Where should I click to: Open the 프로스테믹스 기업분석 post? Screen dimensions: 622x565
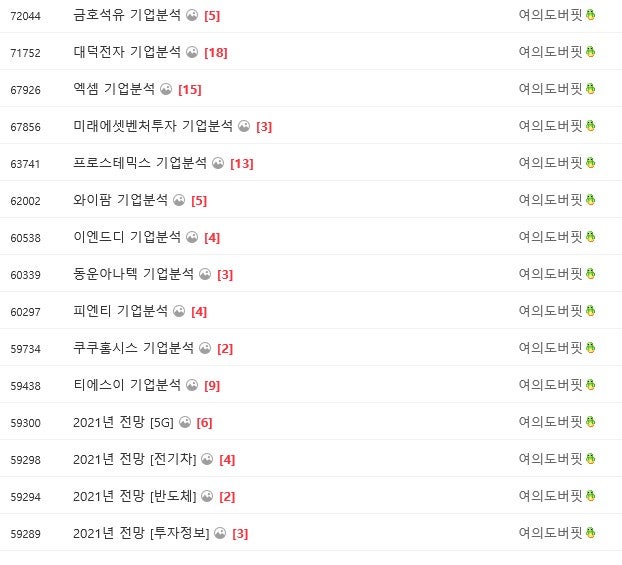(140, 163)
